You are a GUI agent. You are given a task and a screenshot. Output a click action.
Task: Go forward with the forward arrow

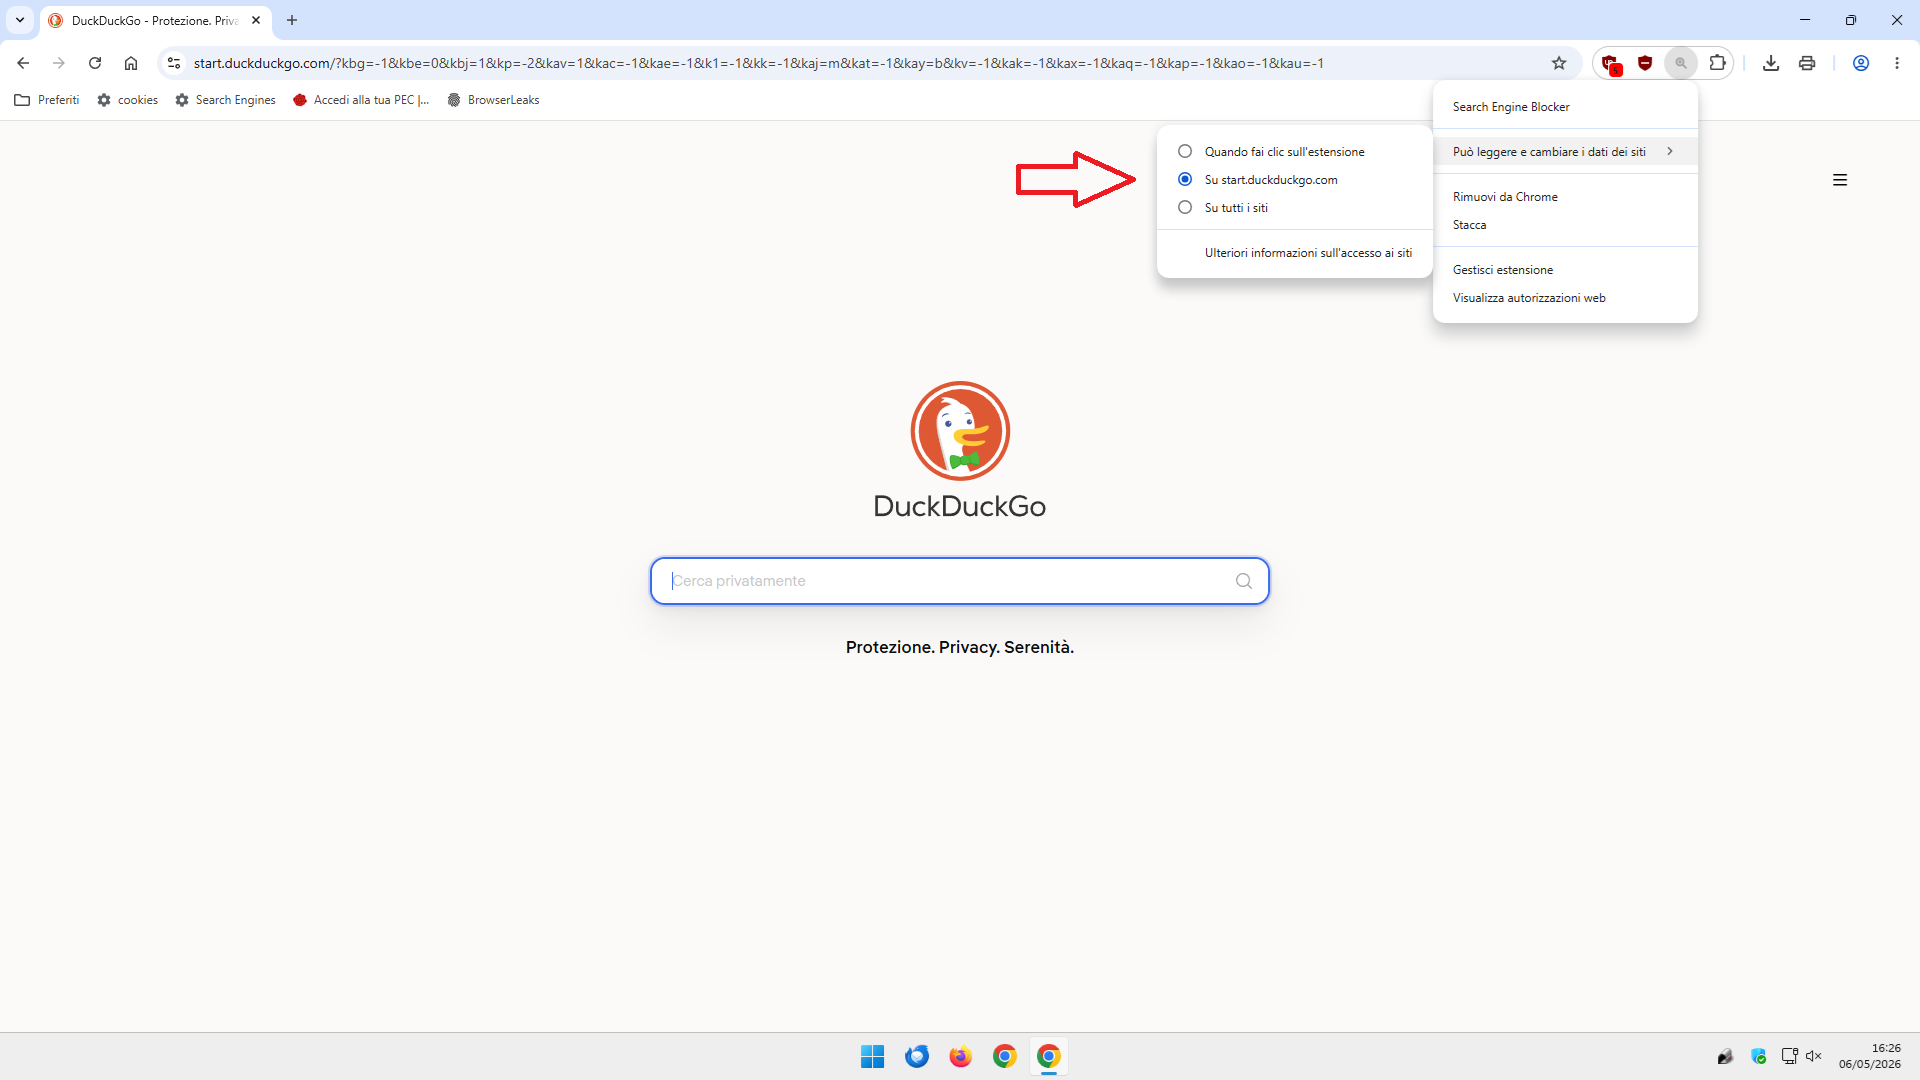pyautogui.click(x=59, y=63)
